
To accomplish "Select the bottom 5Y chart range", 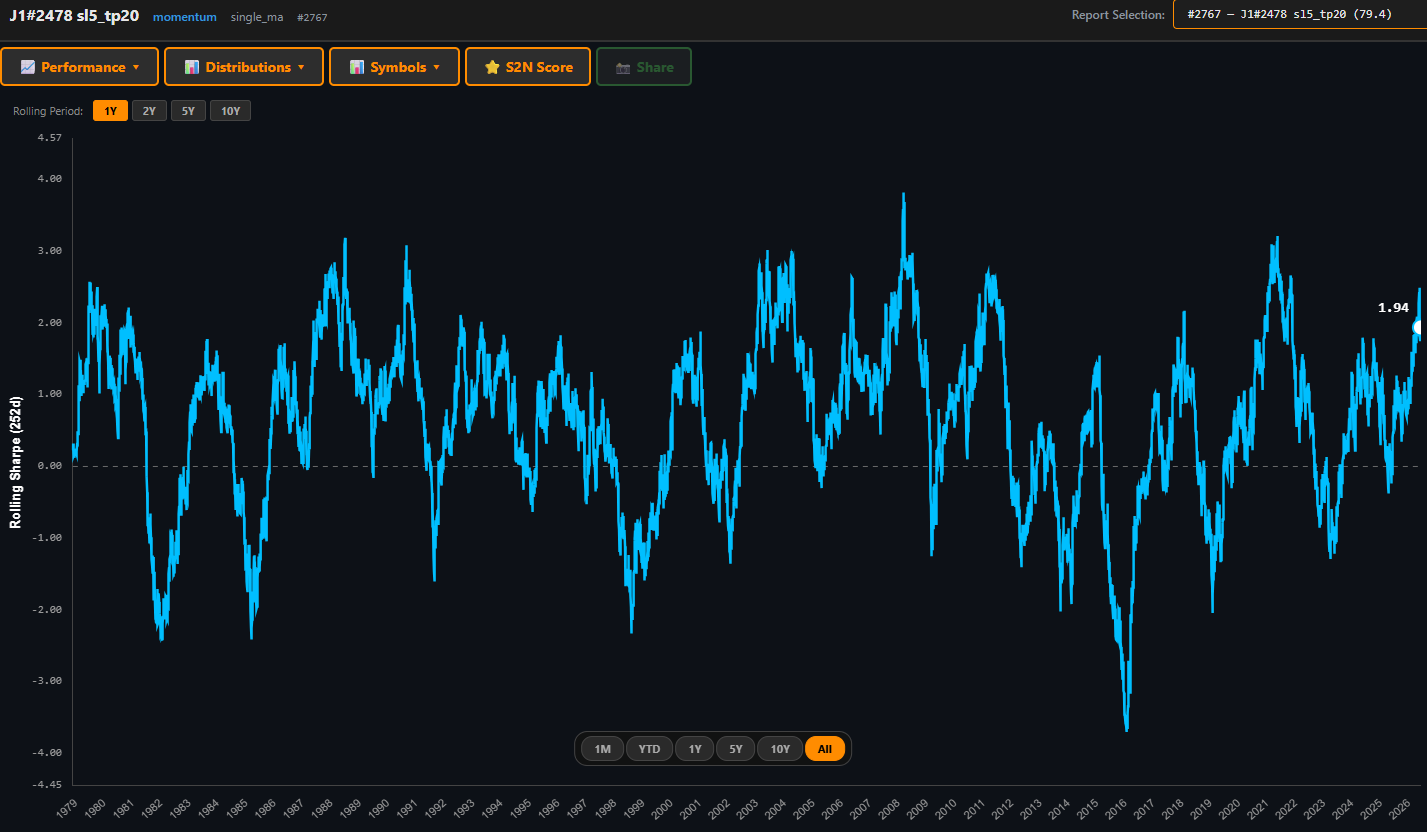I will (x=736, y=749).
